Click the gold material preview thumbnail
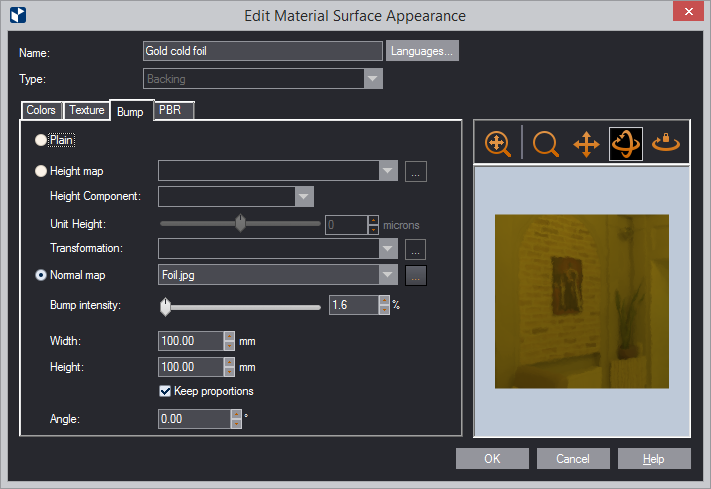 (582, 301)
